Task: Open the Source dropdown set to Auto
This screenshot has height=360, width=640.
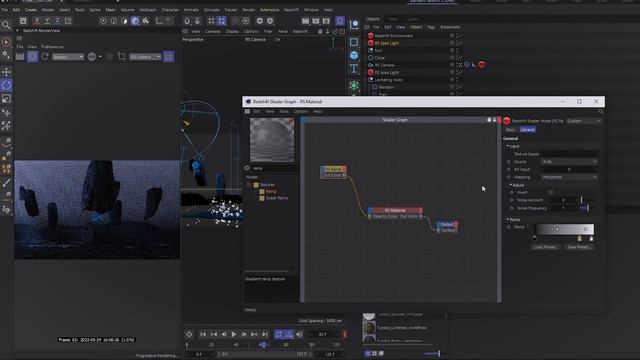Action: point(569,162)
